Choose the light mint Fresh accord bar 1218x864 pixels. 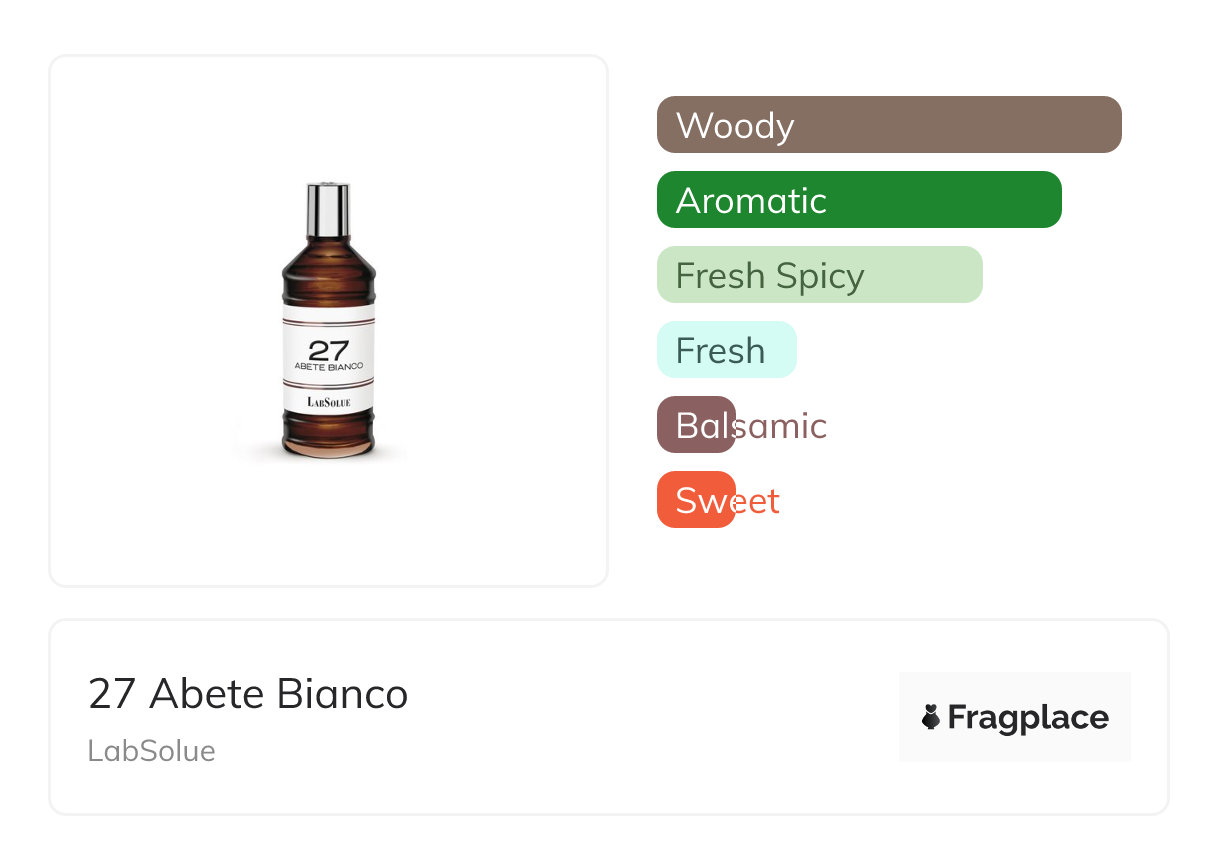(726, 350)
